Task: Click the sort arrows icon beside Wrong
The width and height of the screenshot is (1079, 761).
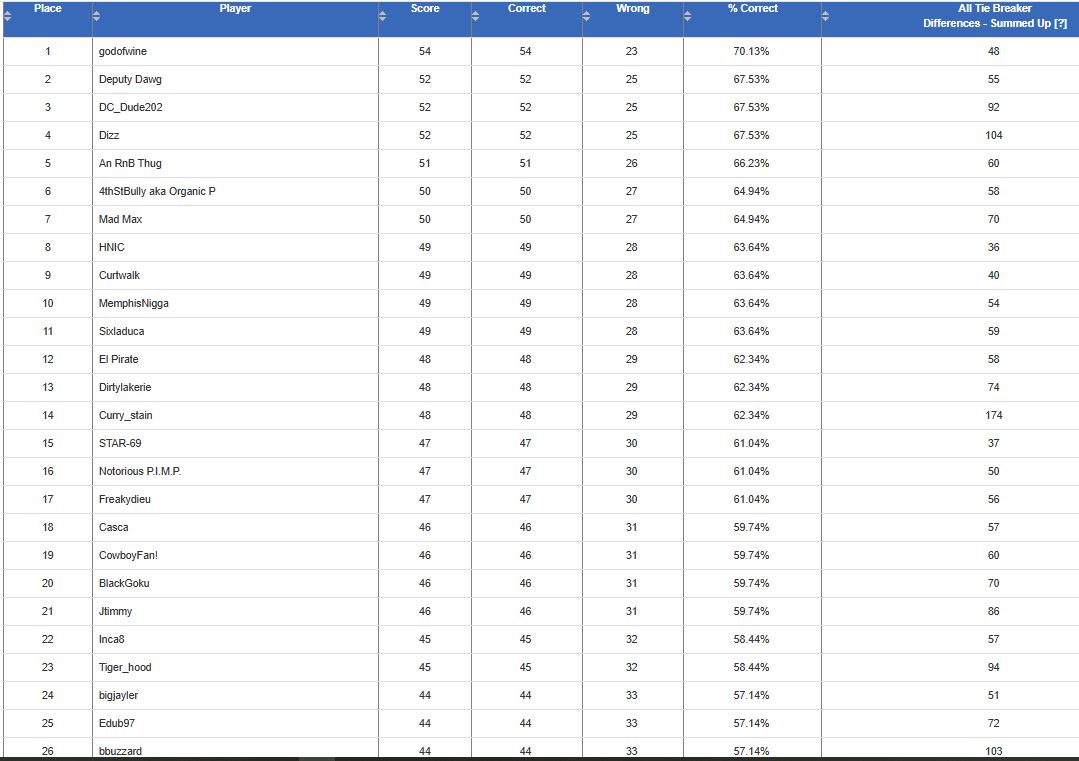Action: 588,15
